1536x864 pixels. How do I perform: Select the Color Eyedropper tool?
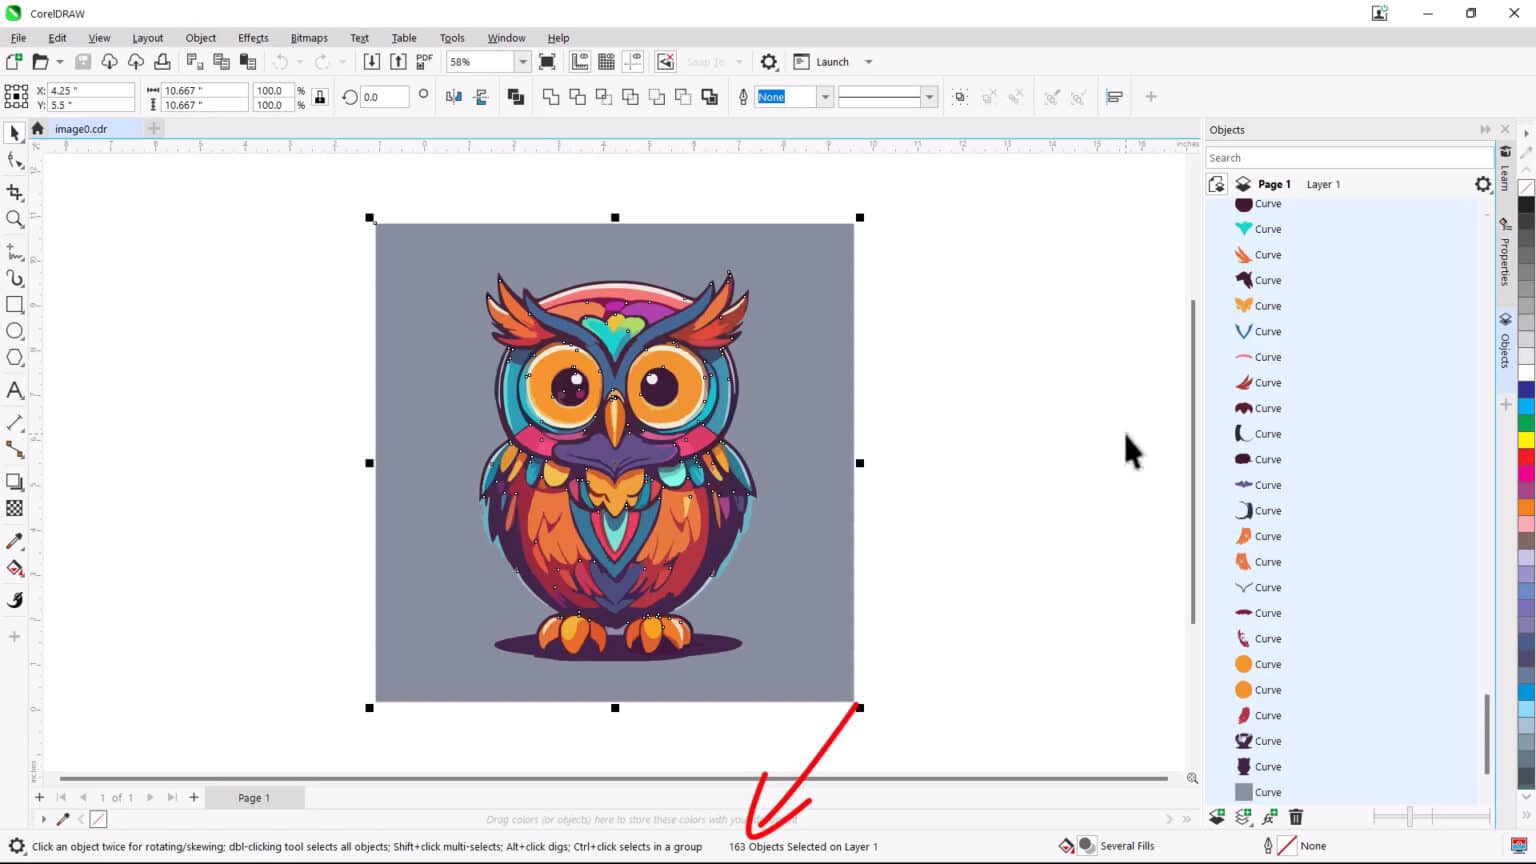tap(15, 541)
